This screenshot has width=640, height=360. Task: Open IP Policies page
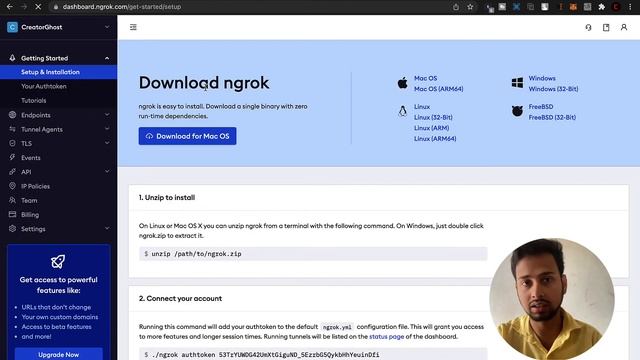(x=36, y=186)
